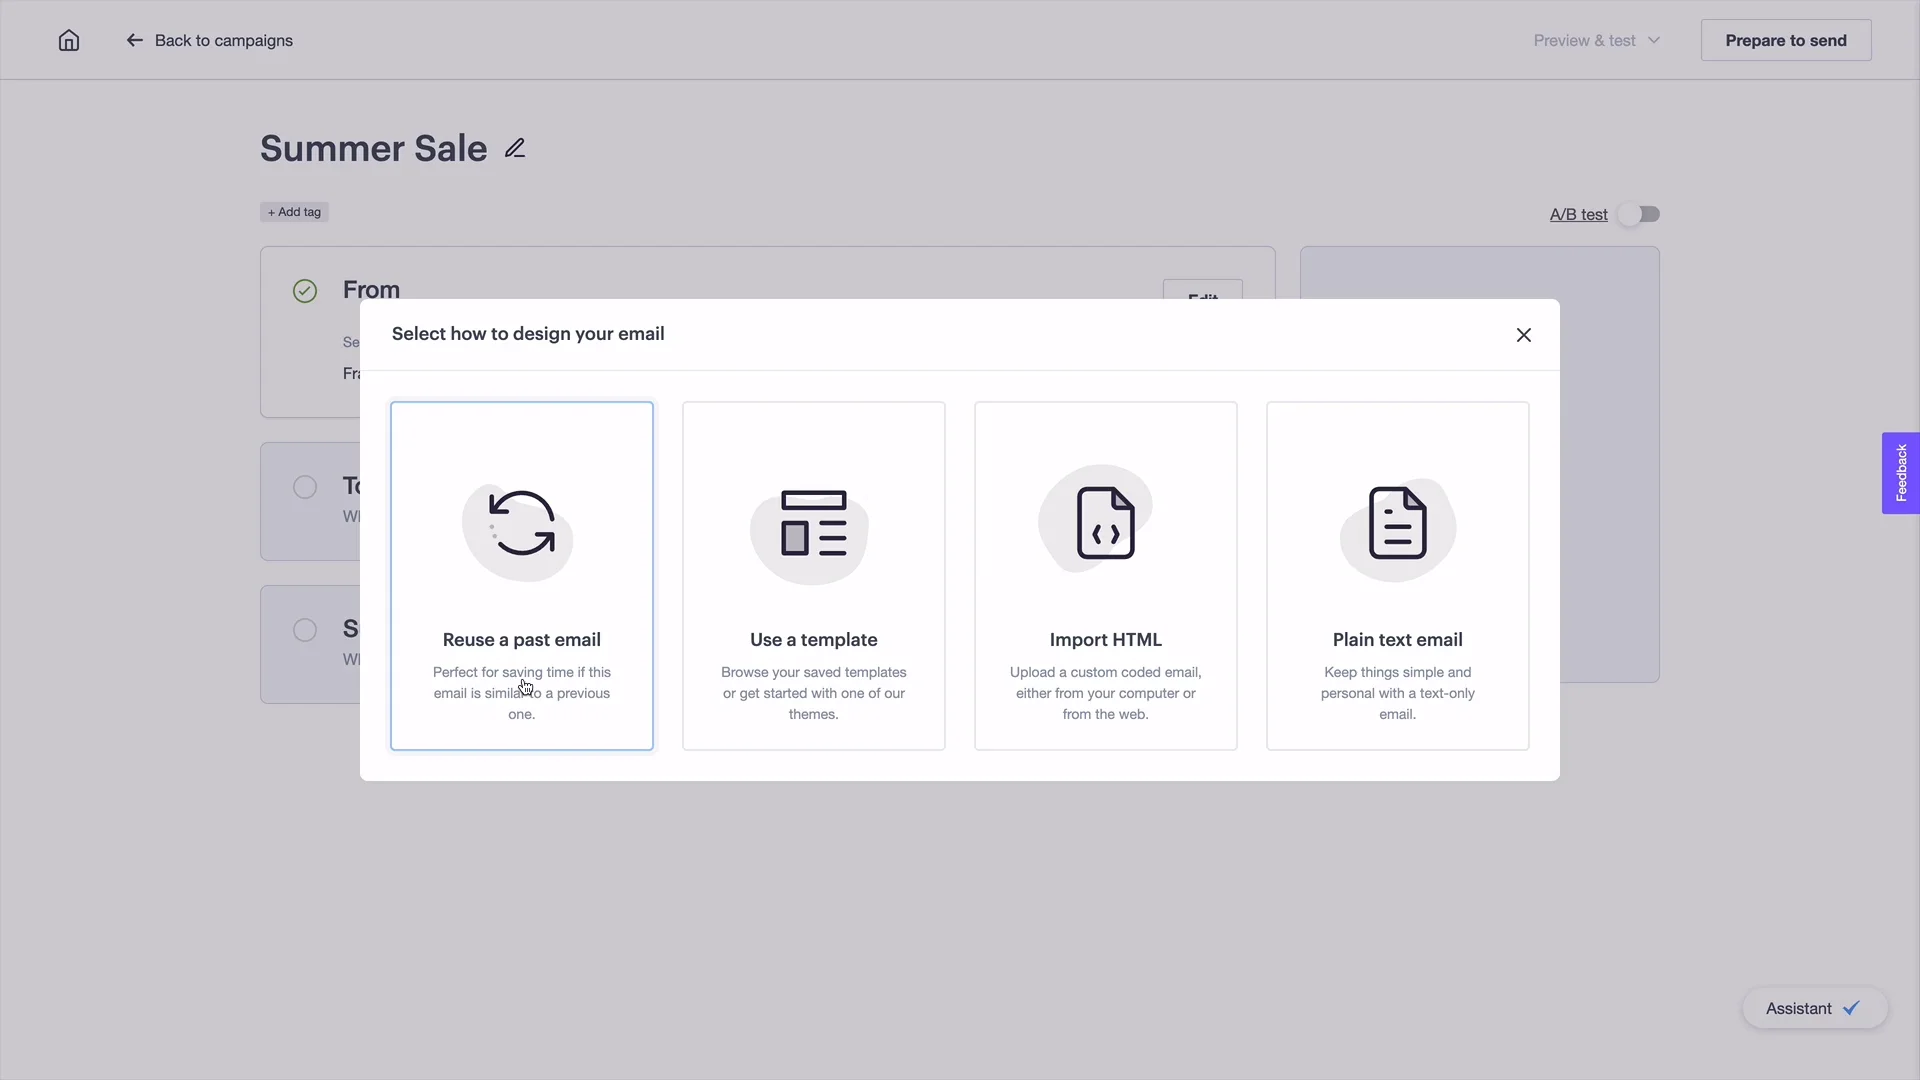The width and height of the screenshot is (1920, 1080).
Task: Expand the campaign name edit options
Action: pyautogui.click(x=514, y=148)
